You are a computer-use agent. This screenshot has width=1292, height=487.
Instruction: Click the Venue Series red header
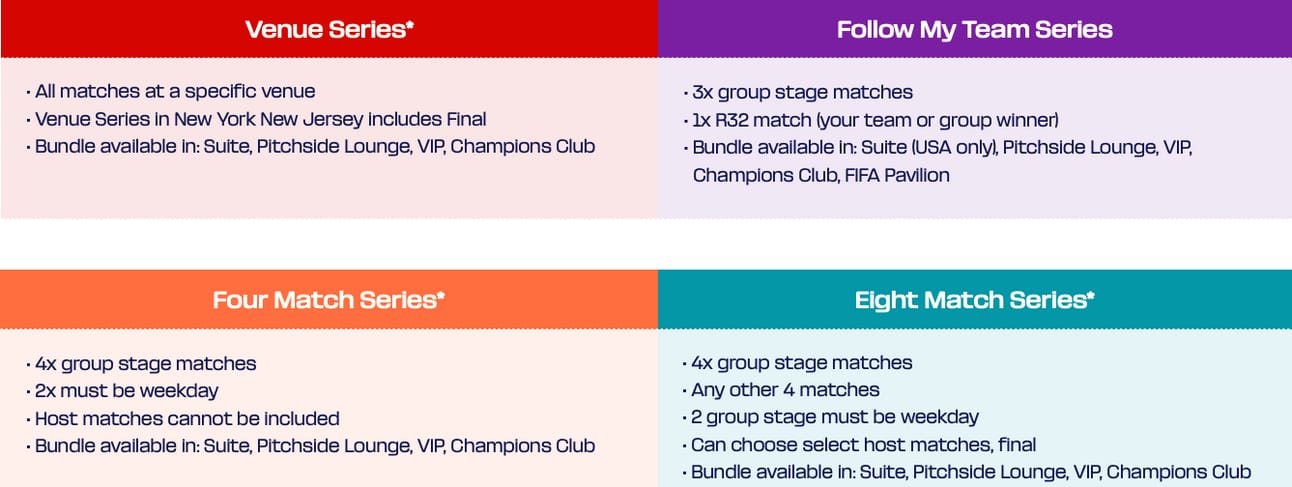click(x=329, y=29)
